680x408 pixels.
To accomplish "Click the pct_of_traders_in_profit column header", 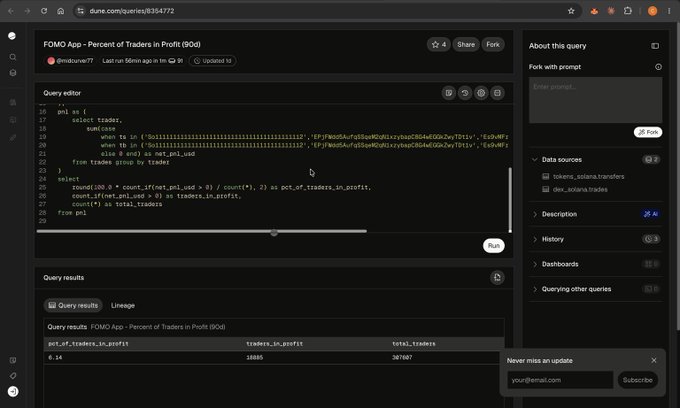I will point(88,344).
